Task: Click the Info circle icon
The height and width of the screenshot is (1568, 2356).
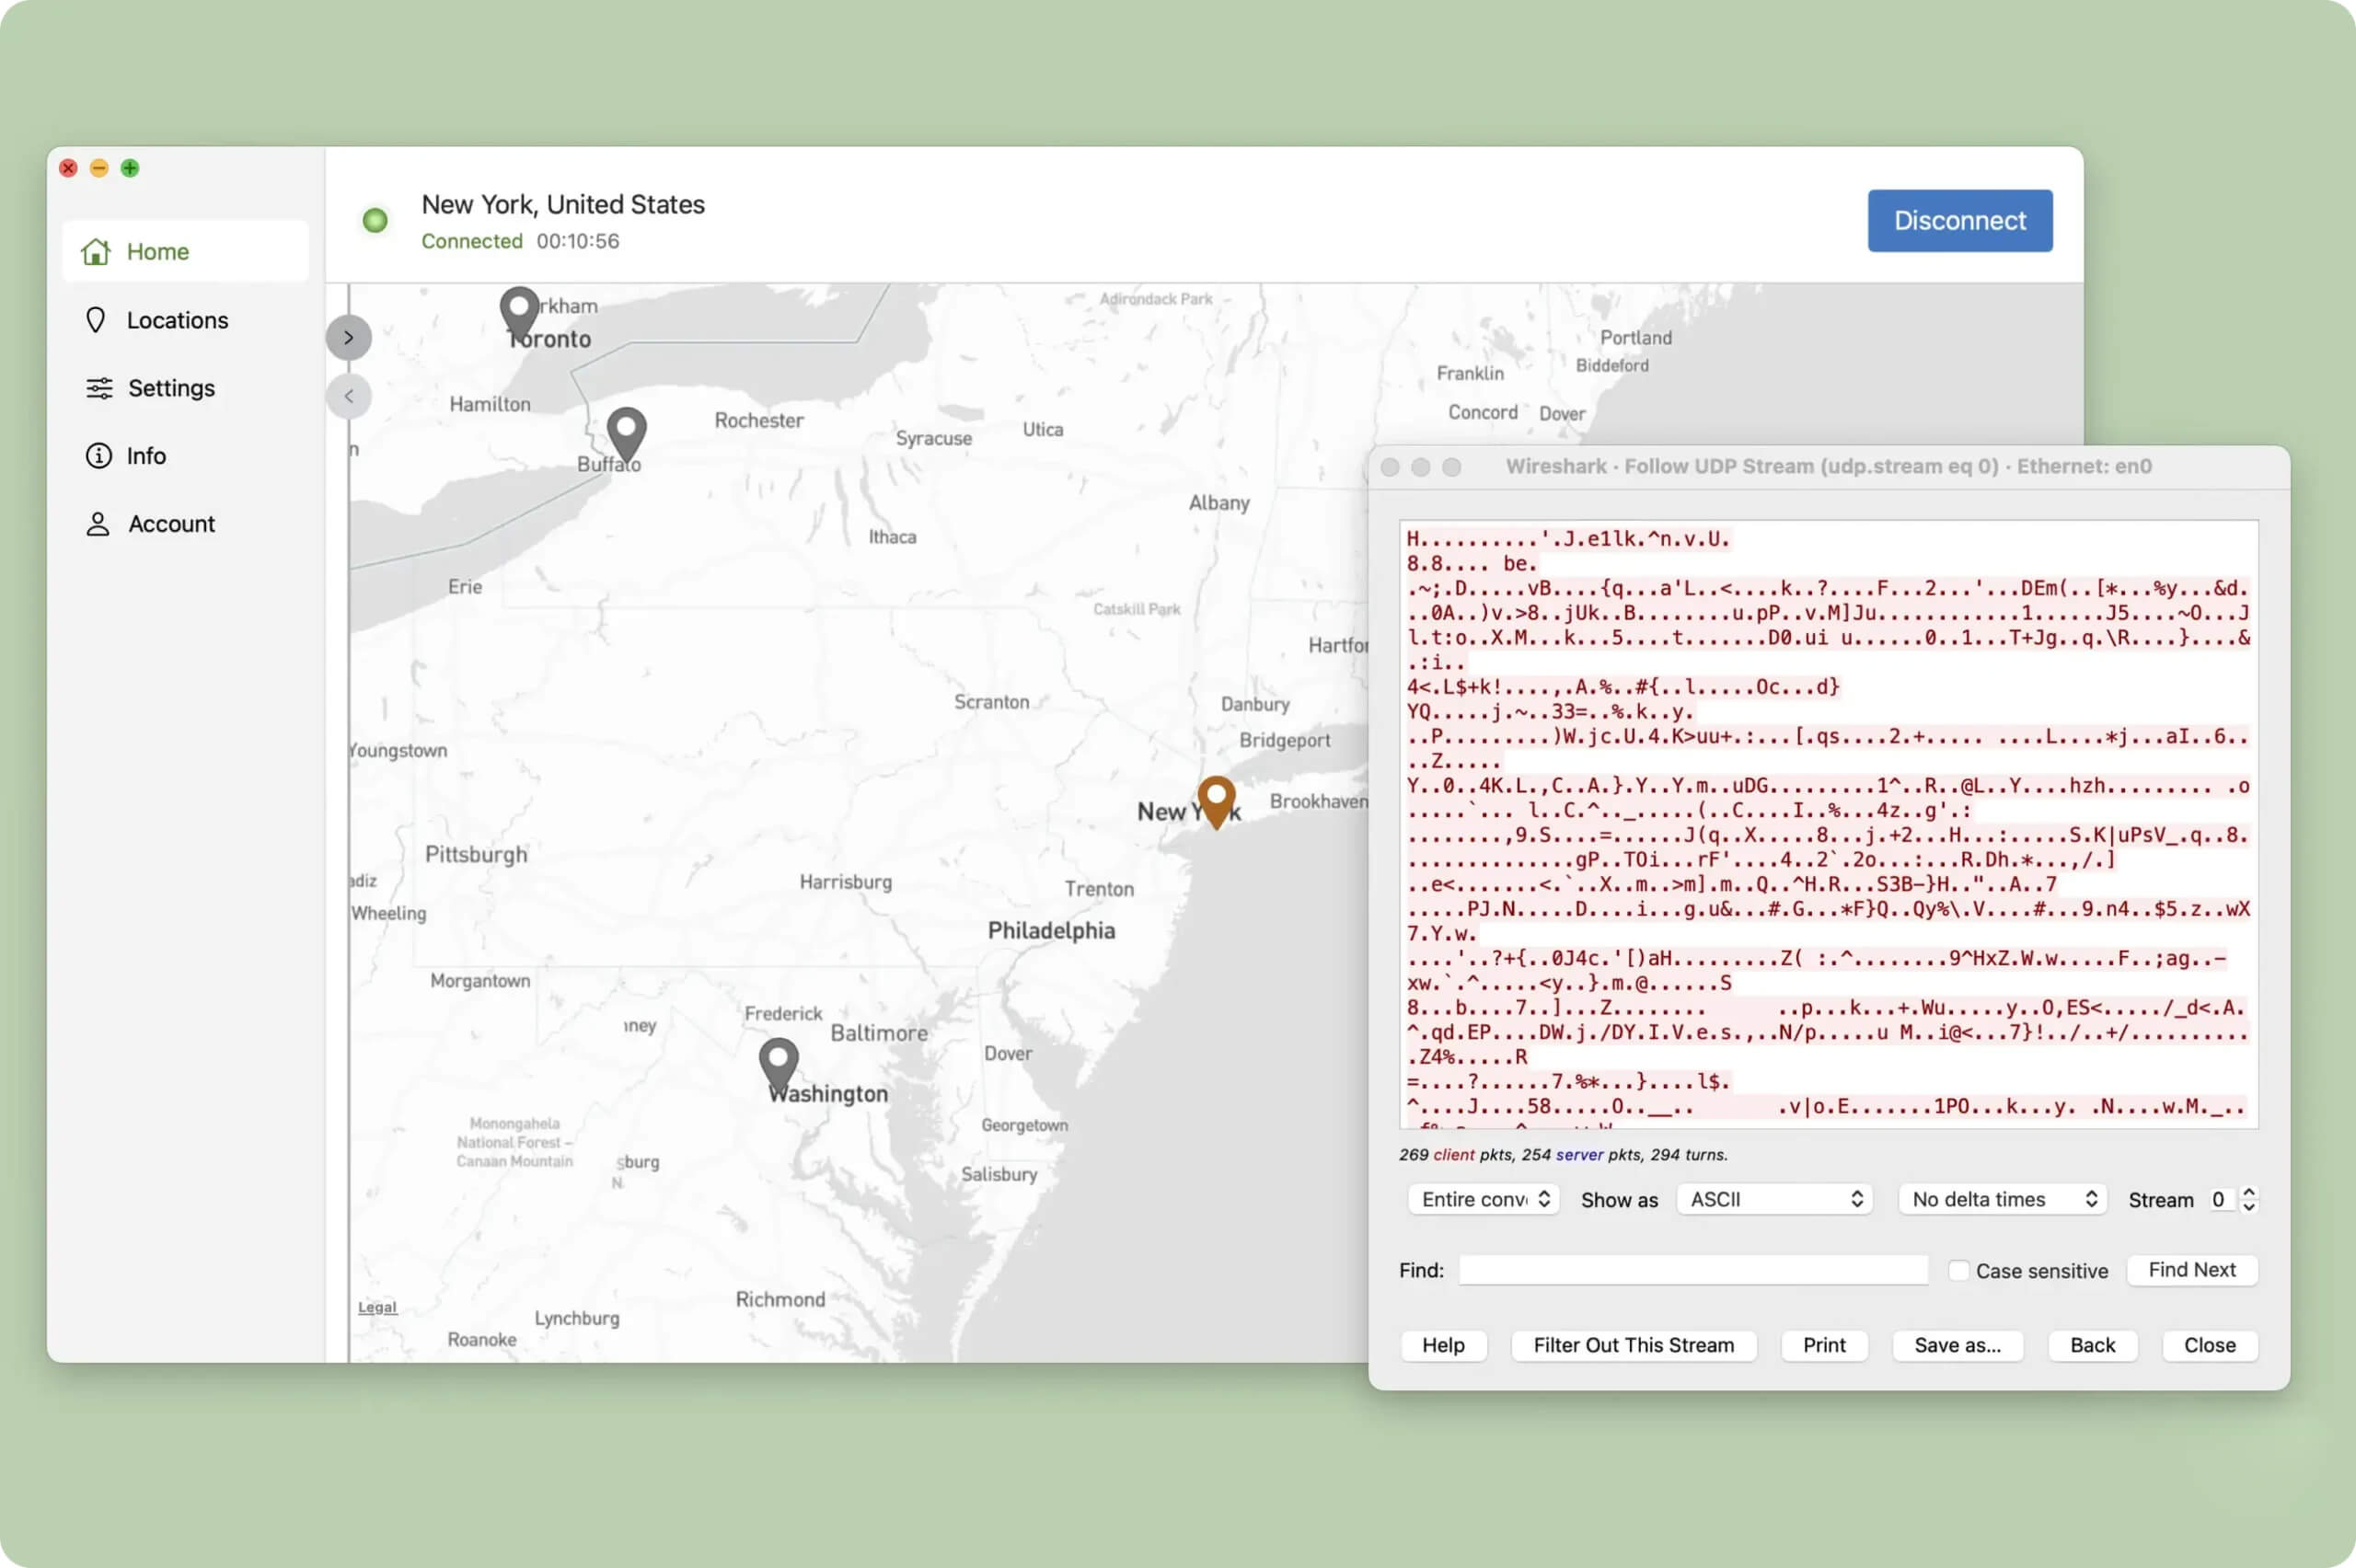Action: [98, 456]
